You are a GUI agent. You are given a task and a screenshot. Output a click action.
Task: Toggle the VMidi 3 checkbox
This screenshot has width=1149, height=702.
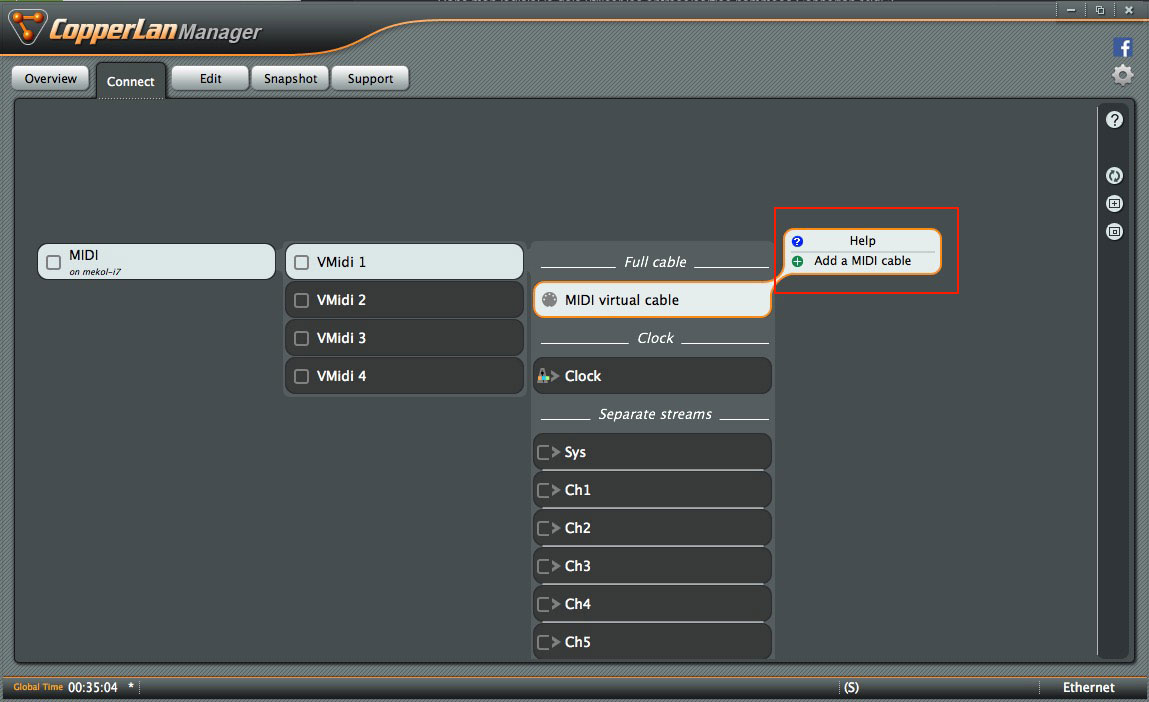point(301,338)
